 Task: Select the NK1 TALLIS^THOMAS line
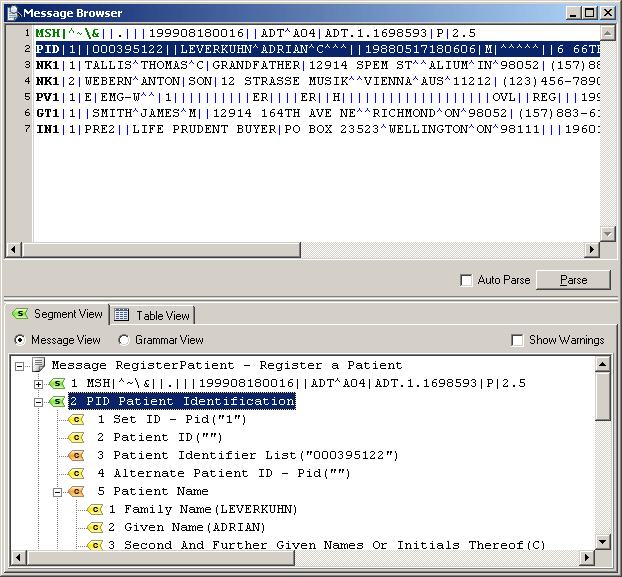(318, 65)
